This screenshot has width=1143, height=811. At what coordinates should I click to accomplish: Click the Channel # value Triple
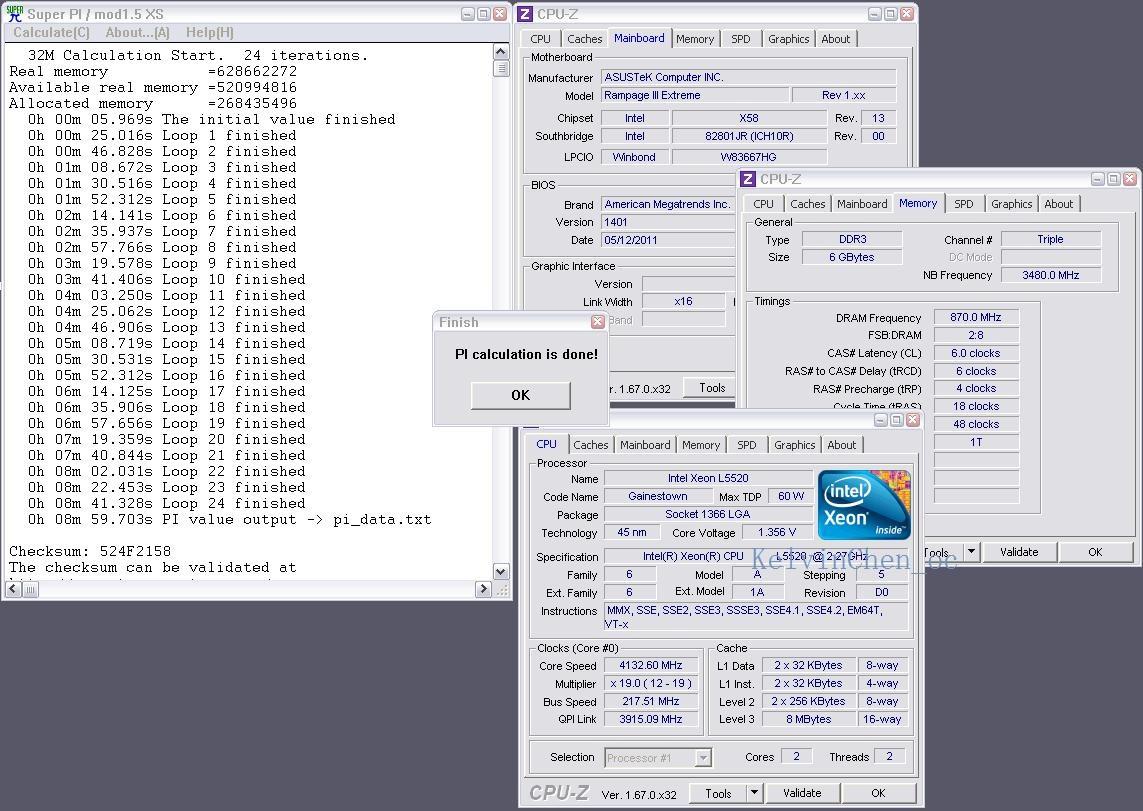click(1050, 239)
